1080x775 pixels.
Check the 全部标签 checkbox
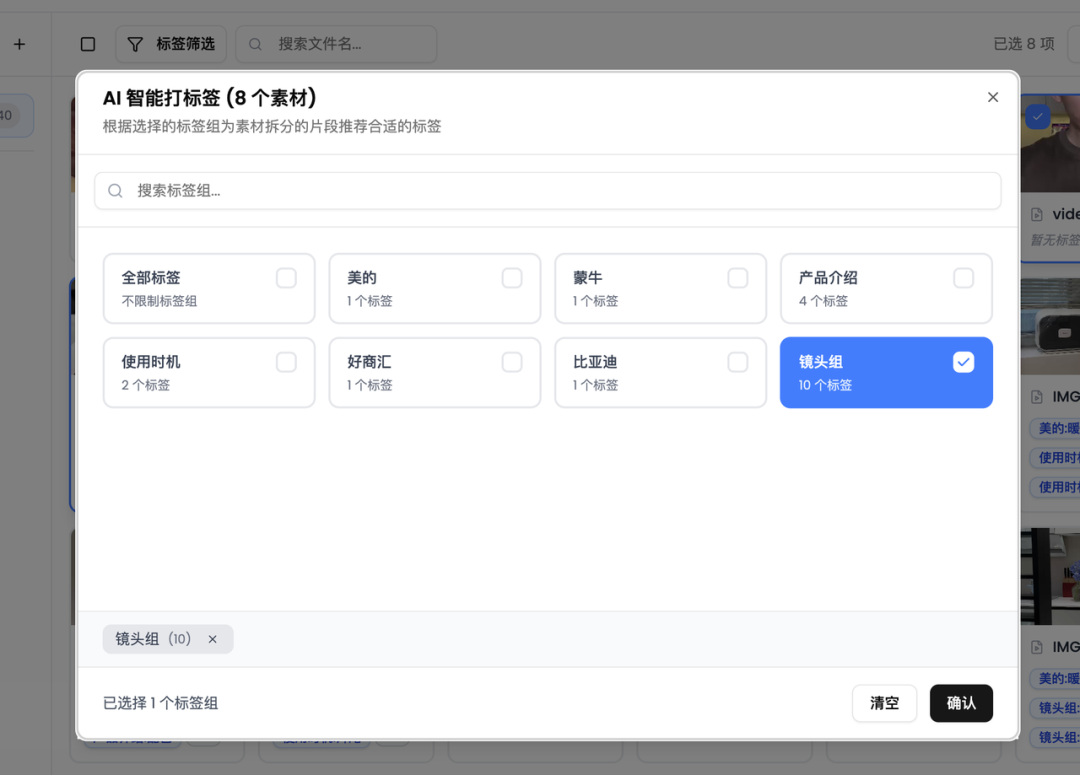click(x=286, y=278)
